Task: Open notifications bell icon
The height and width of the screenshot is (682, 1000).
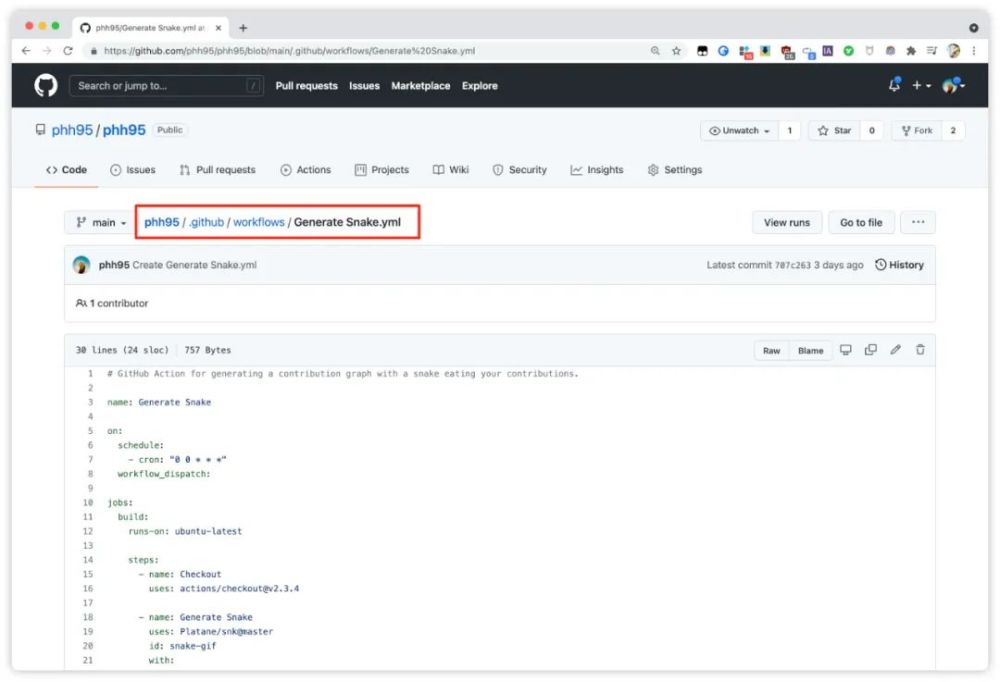Action: (x=895, y=85)
